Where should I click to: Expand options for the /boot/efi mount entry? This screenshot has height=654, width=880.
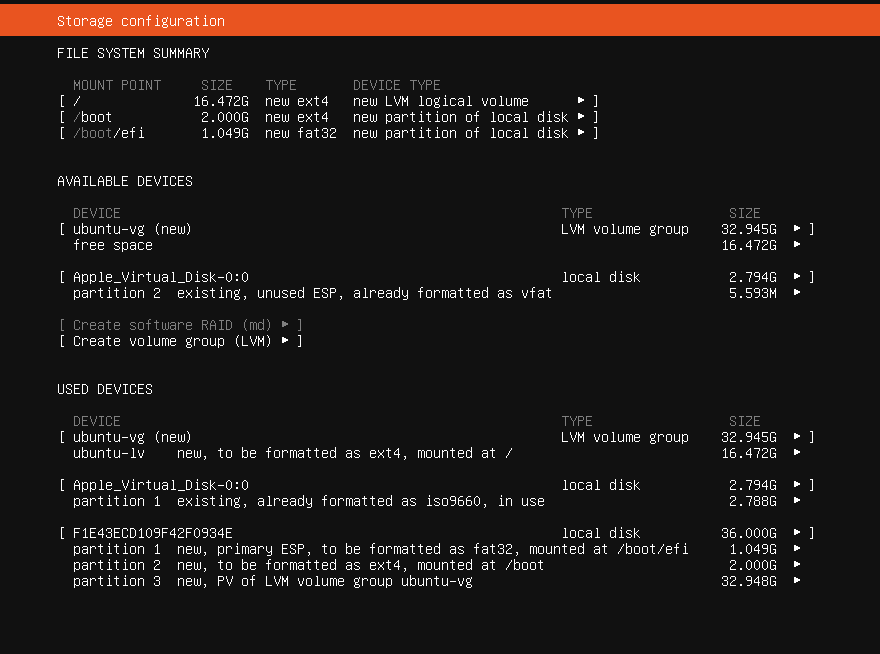coord(580,133)
